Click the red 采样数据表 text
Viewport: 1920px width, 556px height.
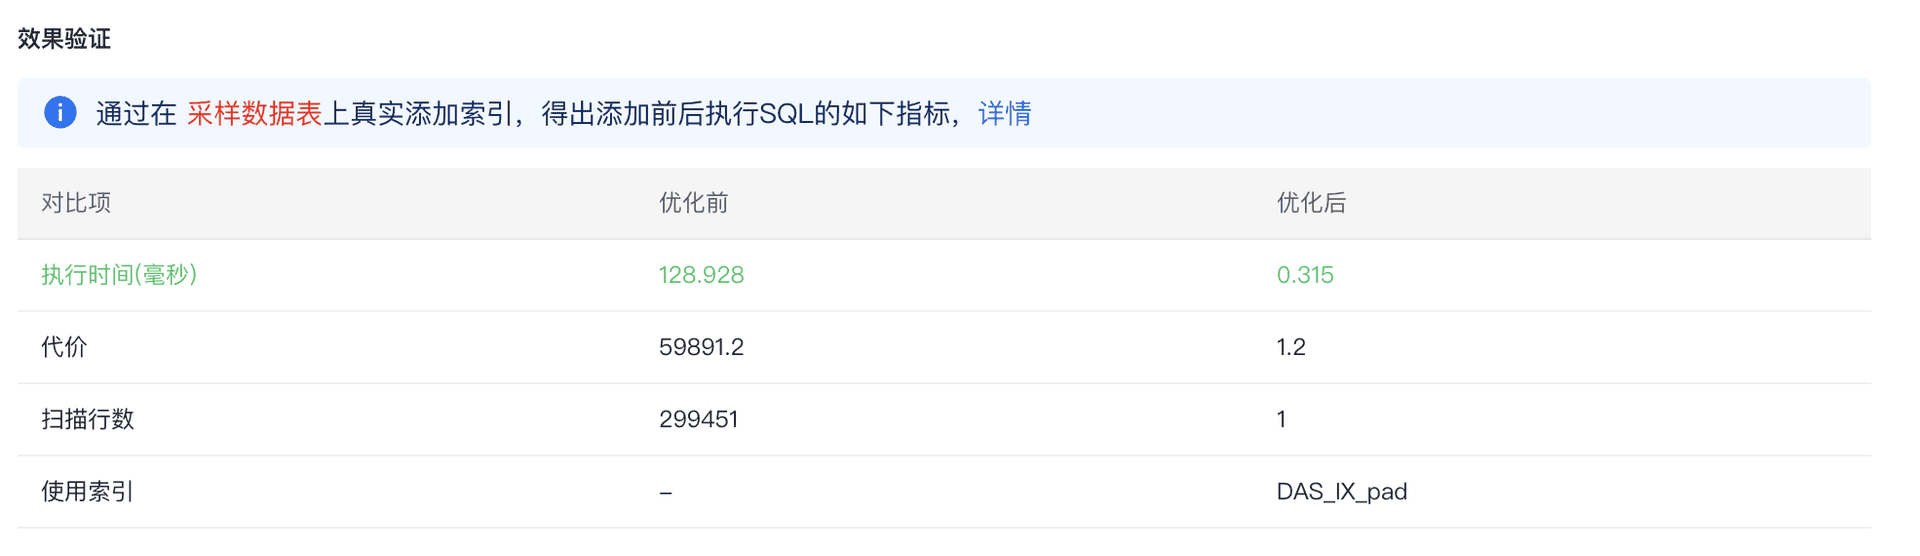pyautogui.click(x=254, y=113)
